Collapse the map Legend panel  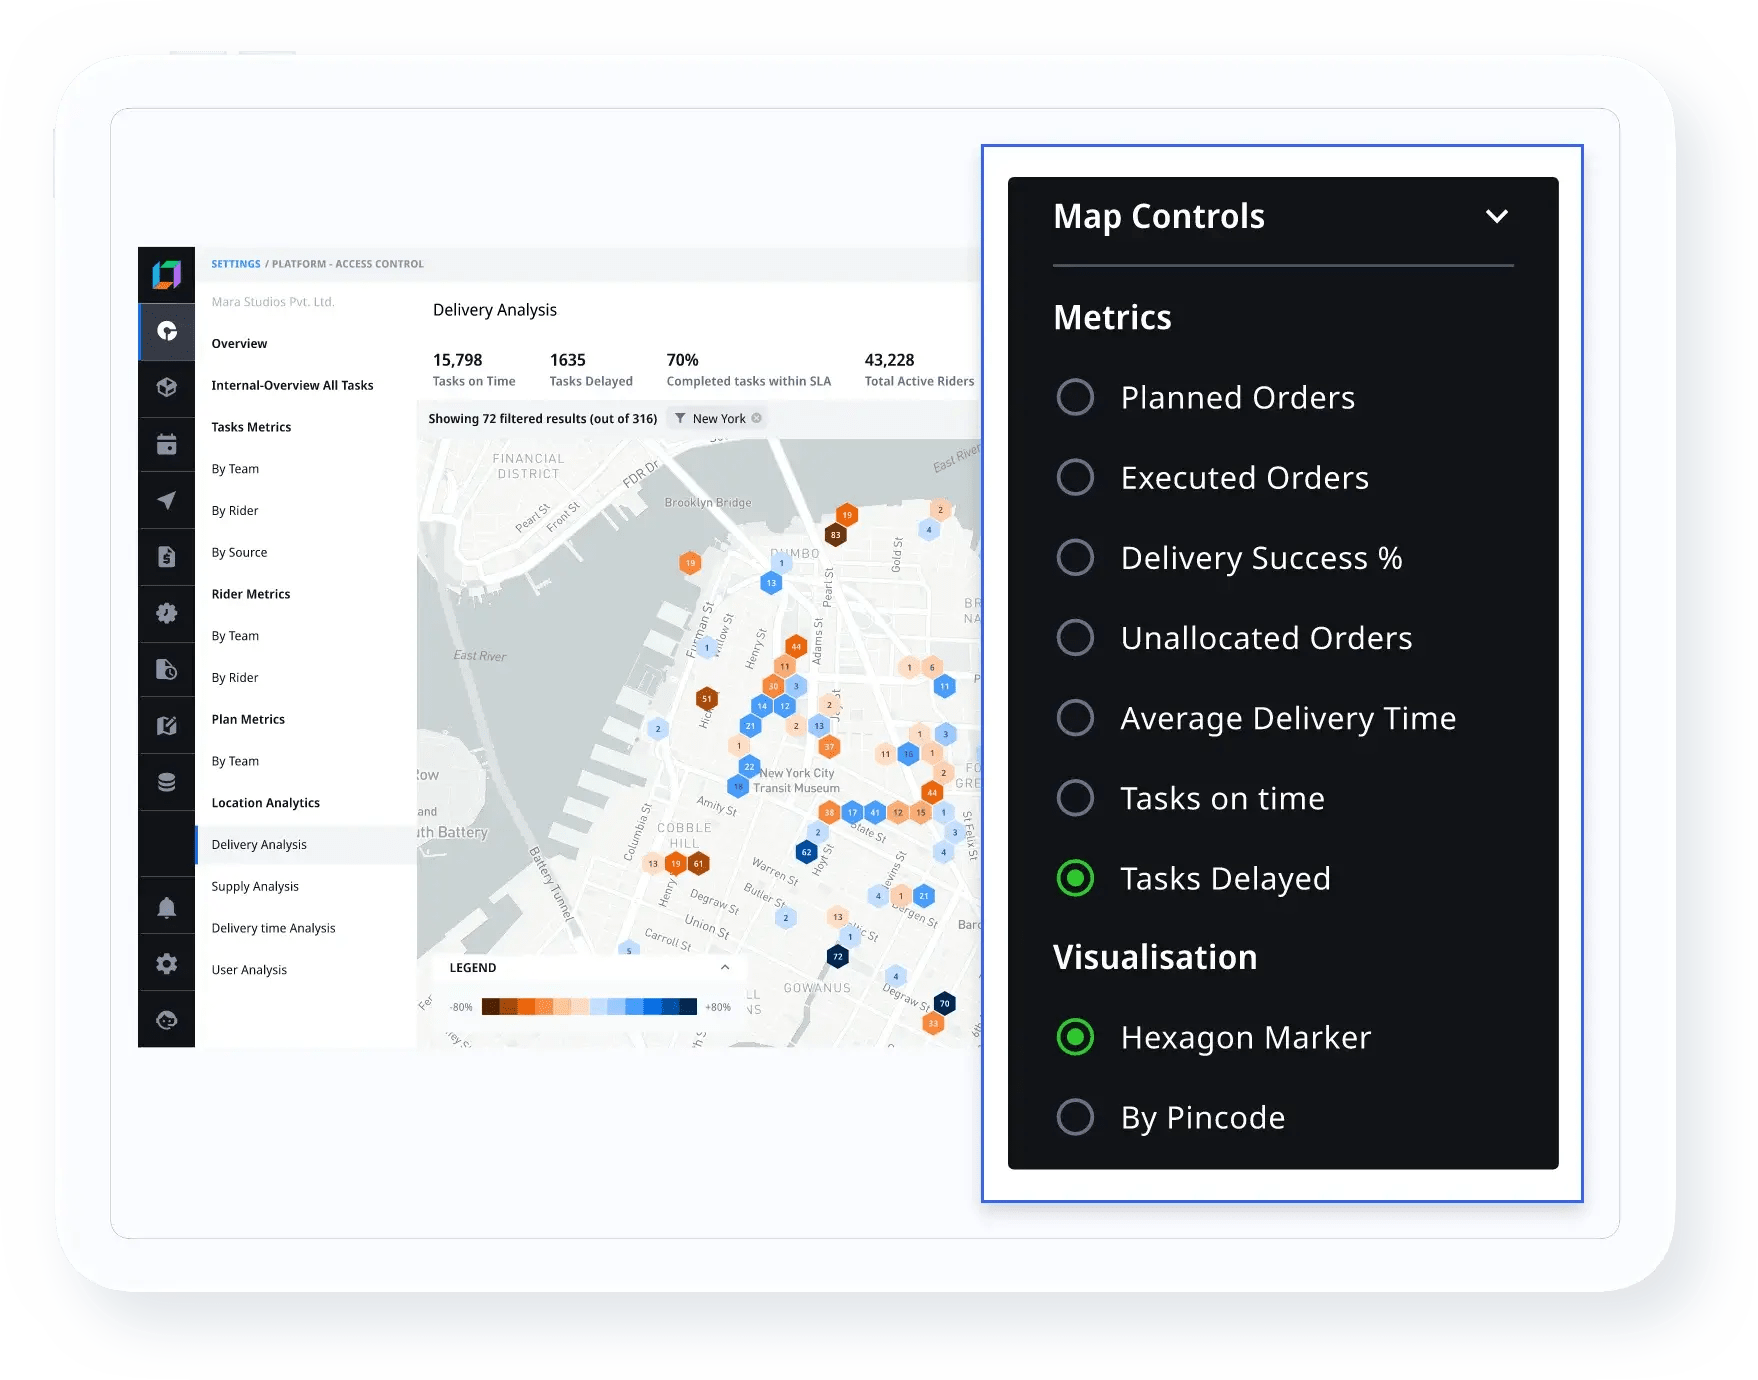coord(726,968)
